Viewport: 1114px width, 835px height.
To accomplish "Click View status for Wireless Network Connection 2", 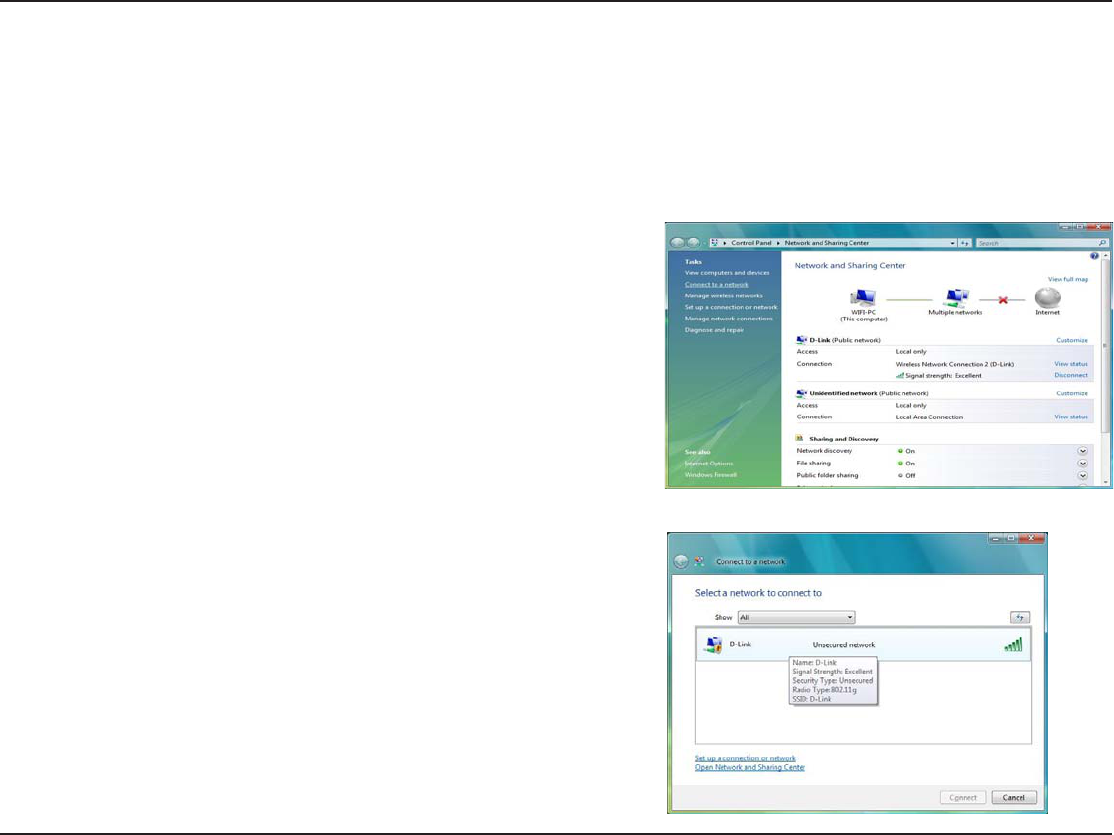I will point(1071,364).
